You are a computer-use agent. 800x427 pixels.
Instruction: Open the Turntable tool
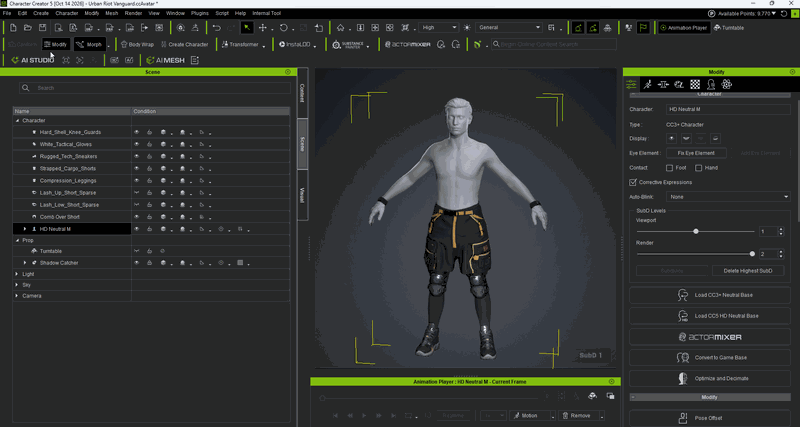pos(729,28)
